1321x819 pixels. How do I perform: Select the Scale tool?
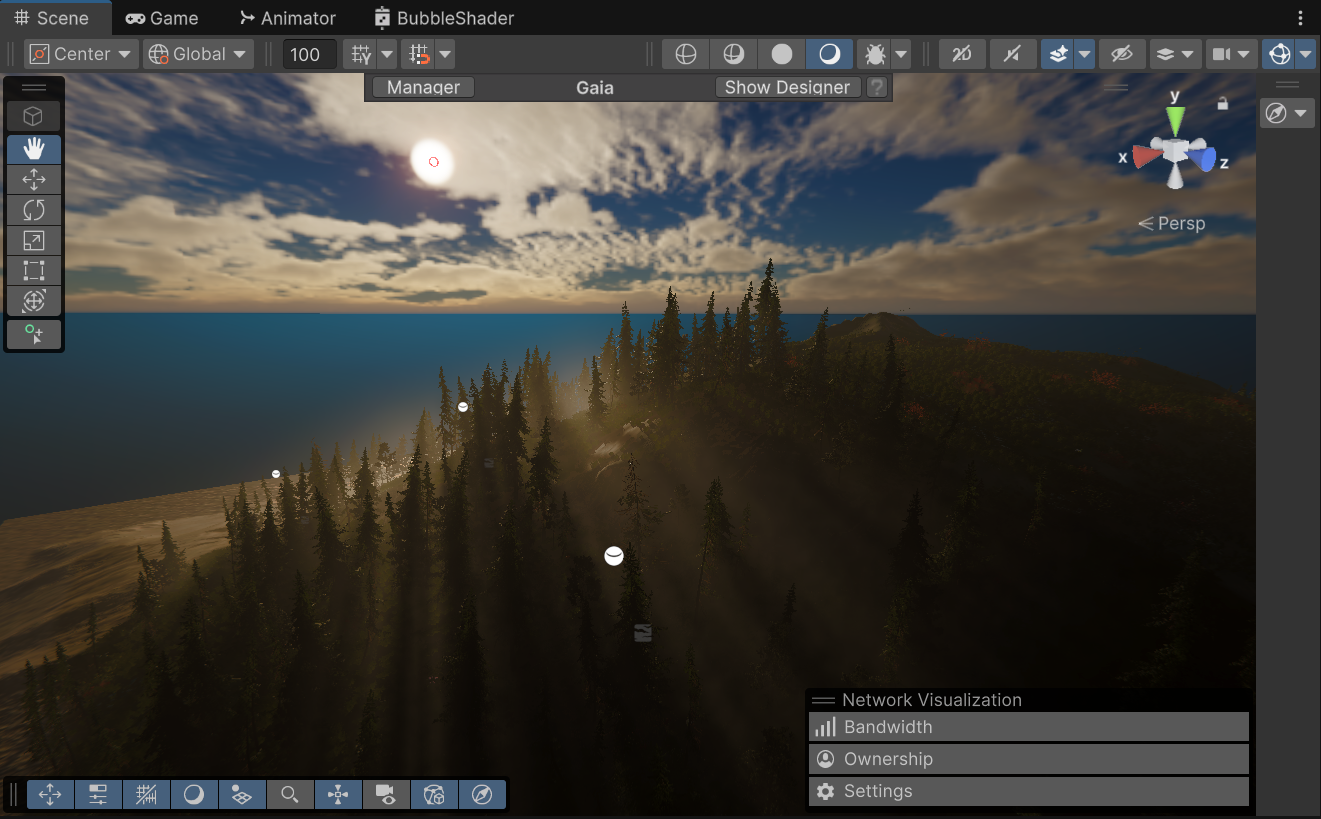coord(33,240)
